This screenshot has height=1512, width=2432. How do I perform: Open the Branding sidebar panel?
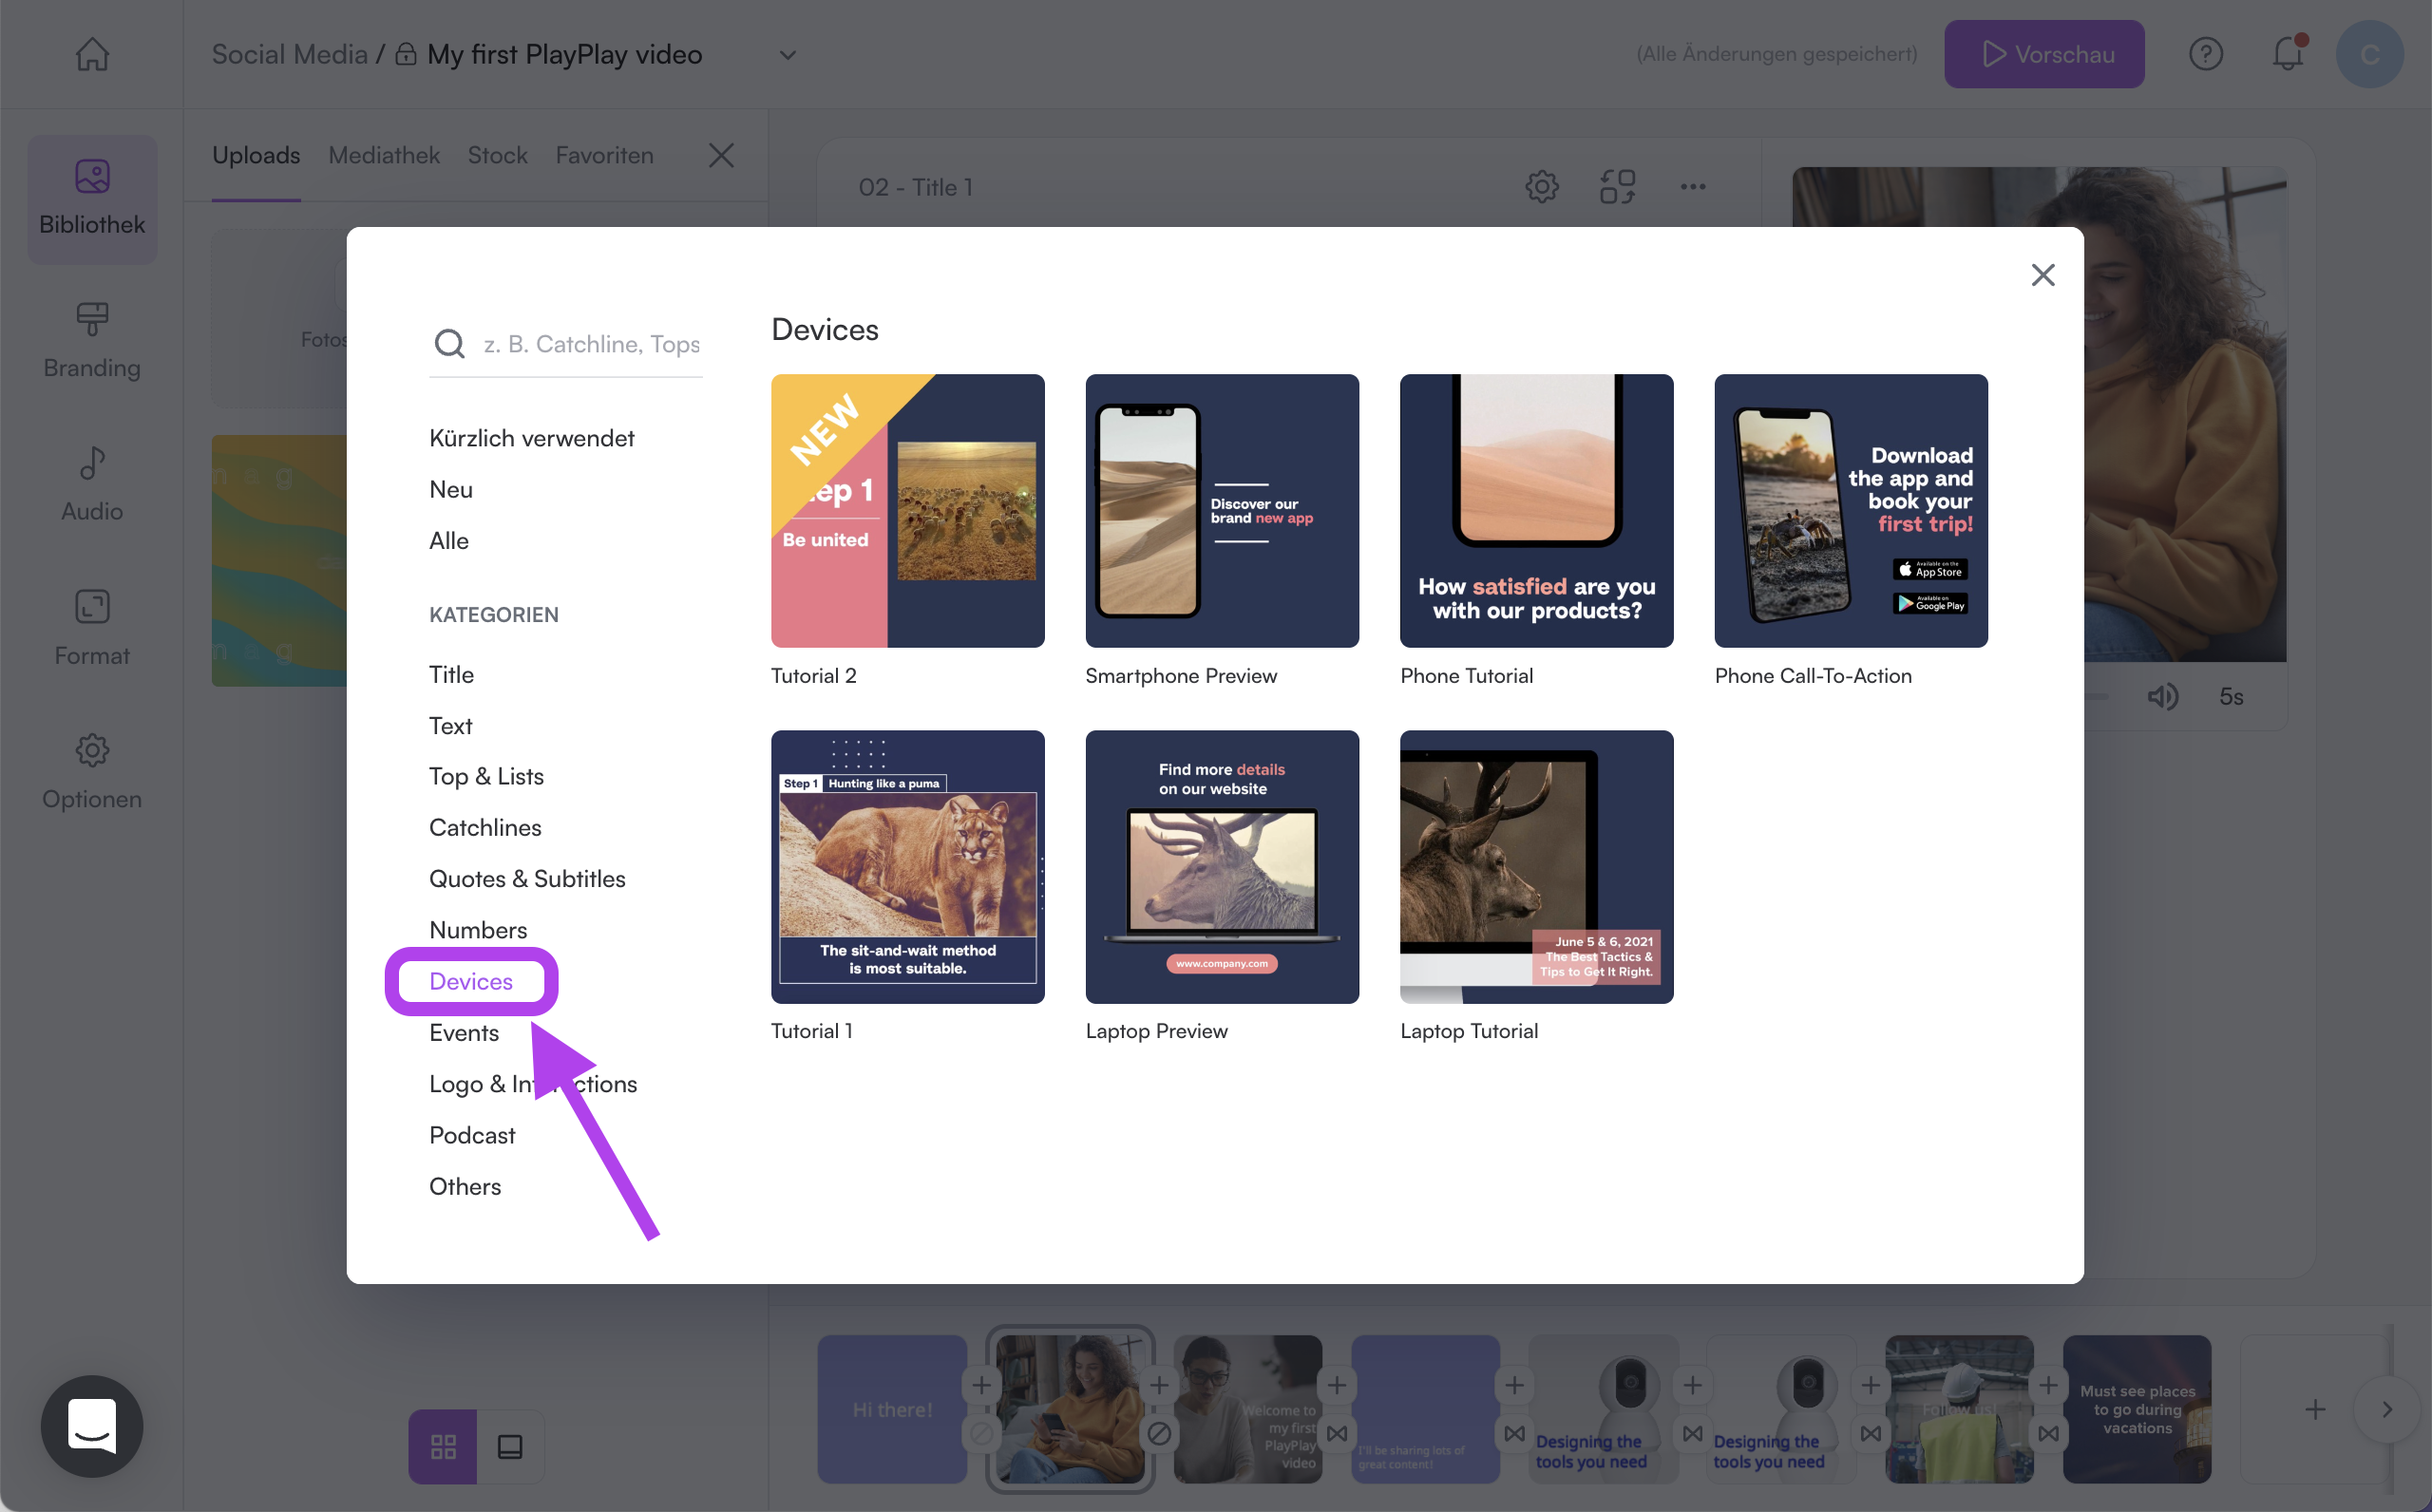(x=92, y=341)
